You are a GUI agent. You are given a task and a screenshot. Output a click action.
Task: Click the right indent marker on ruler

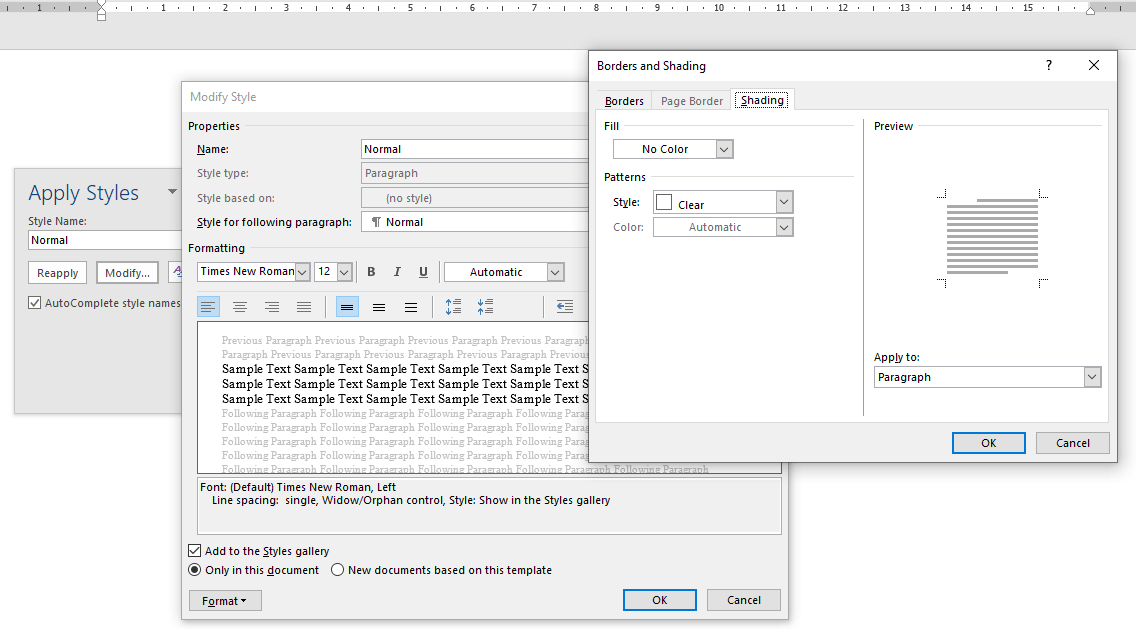[x=1090, y=10]
